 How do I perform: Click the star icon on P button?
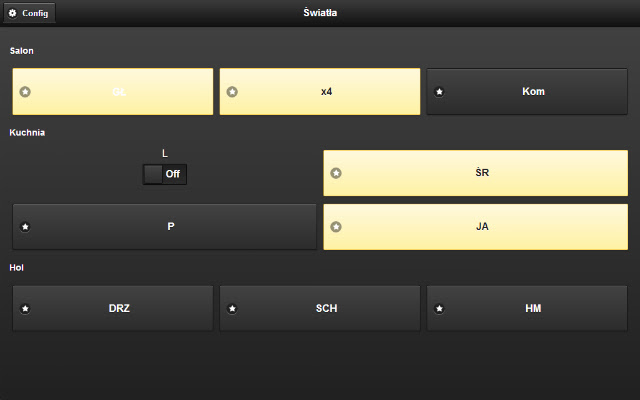(x=25, y=227)
